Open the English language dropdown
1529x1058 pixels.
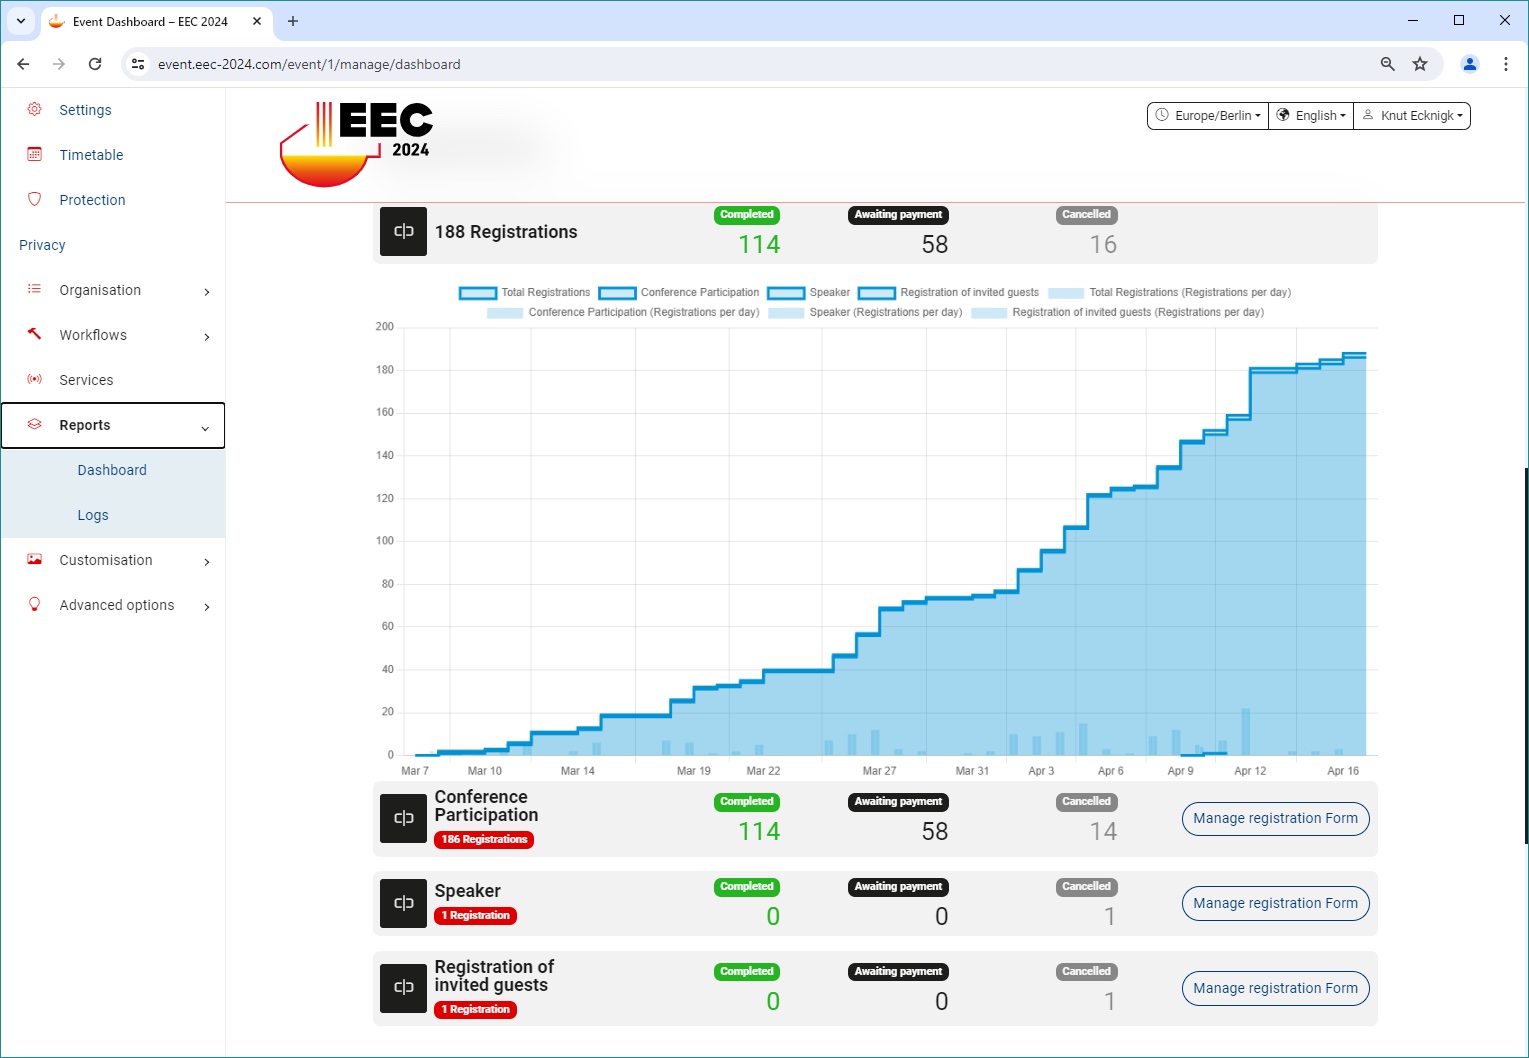pyautogui.click(x=1311, y=116)
